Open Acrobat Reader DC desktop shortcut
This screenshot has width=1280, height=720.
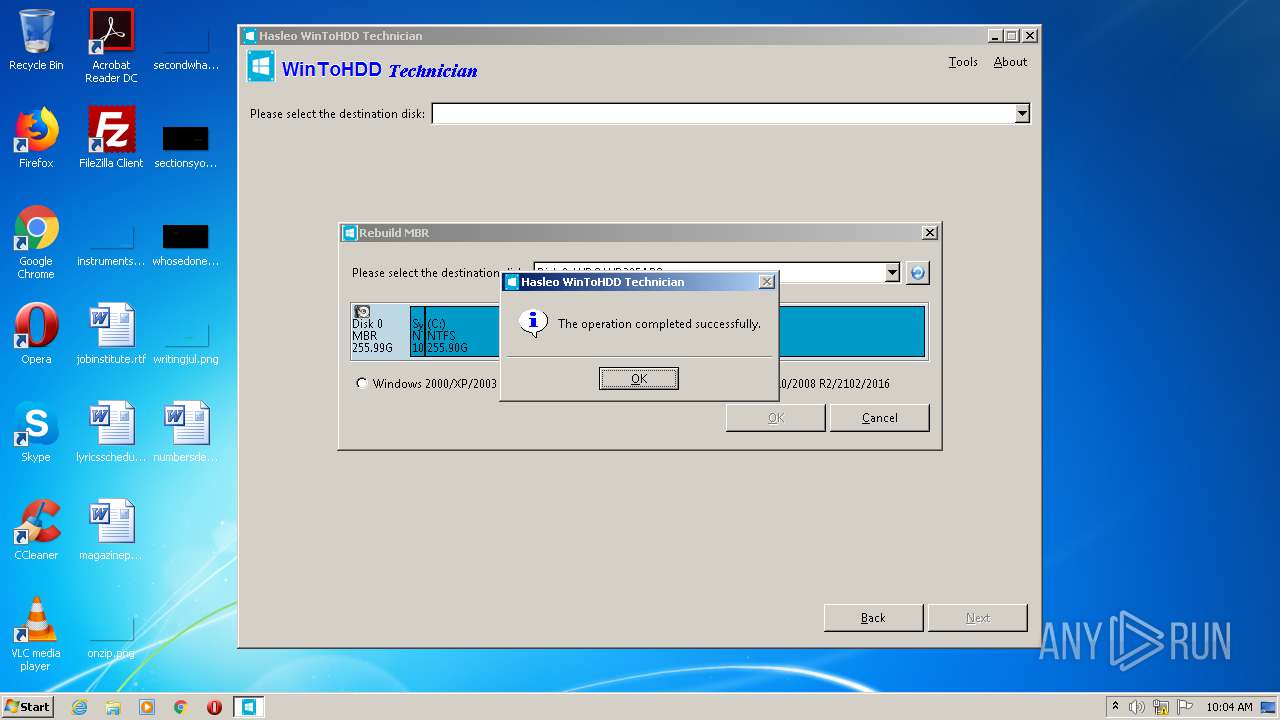[x=111, y=46]
